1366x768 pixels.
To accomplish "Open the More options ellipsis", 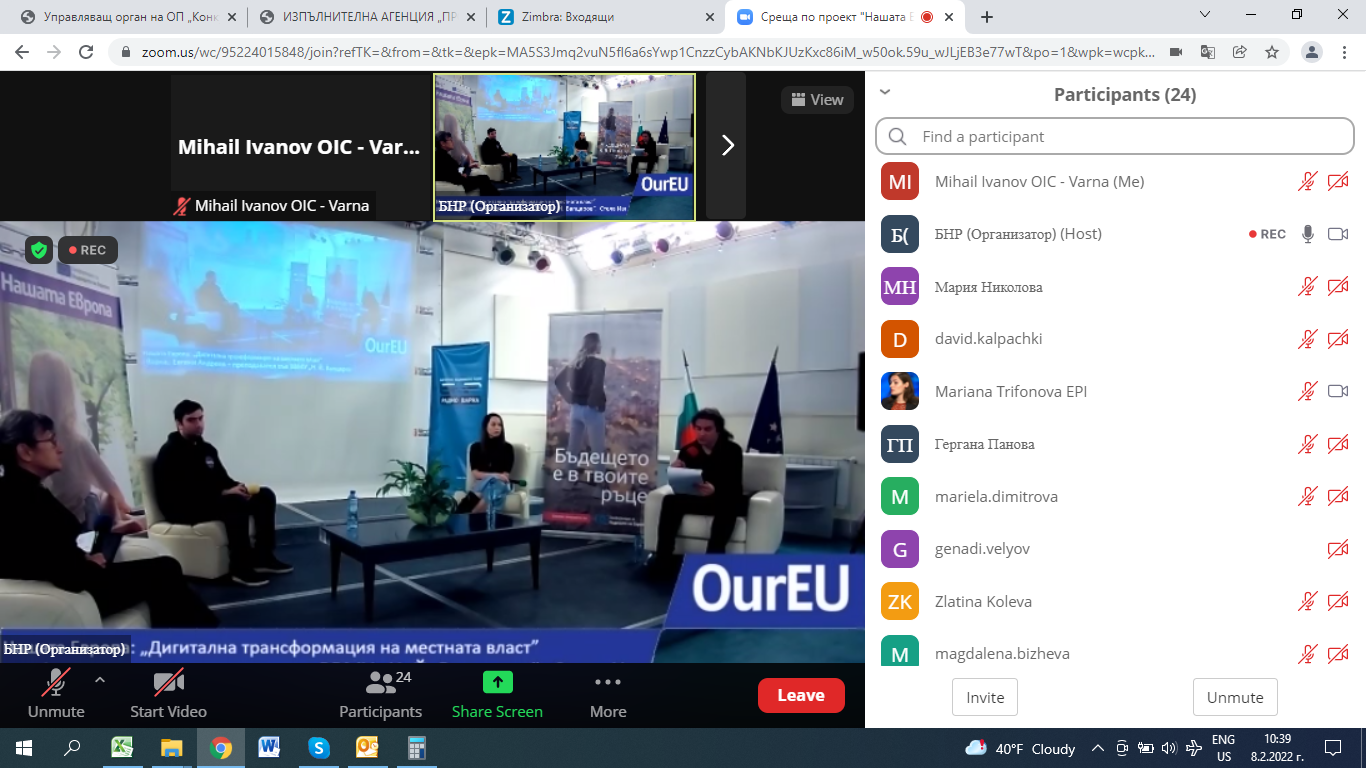I will pos(608,682).
